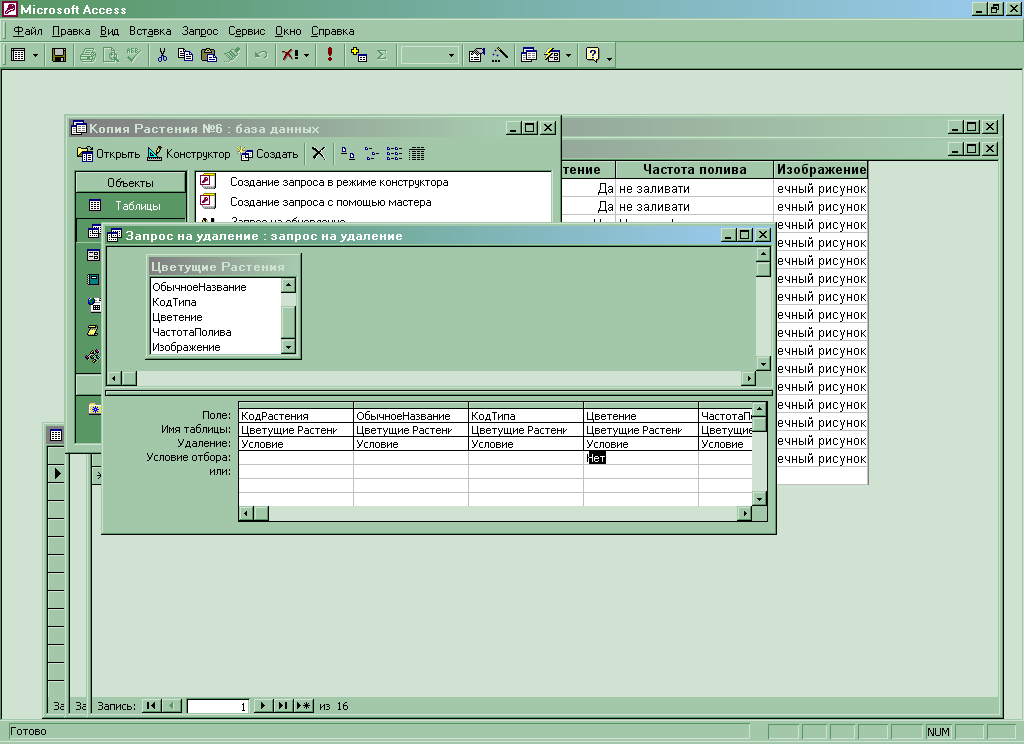Click Открыть button in database window
Image resolution: width=1024 pixels, height=744 pixels.
108,154
